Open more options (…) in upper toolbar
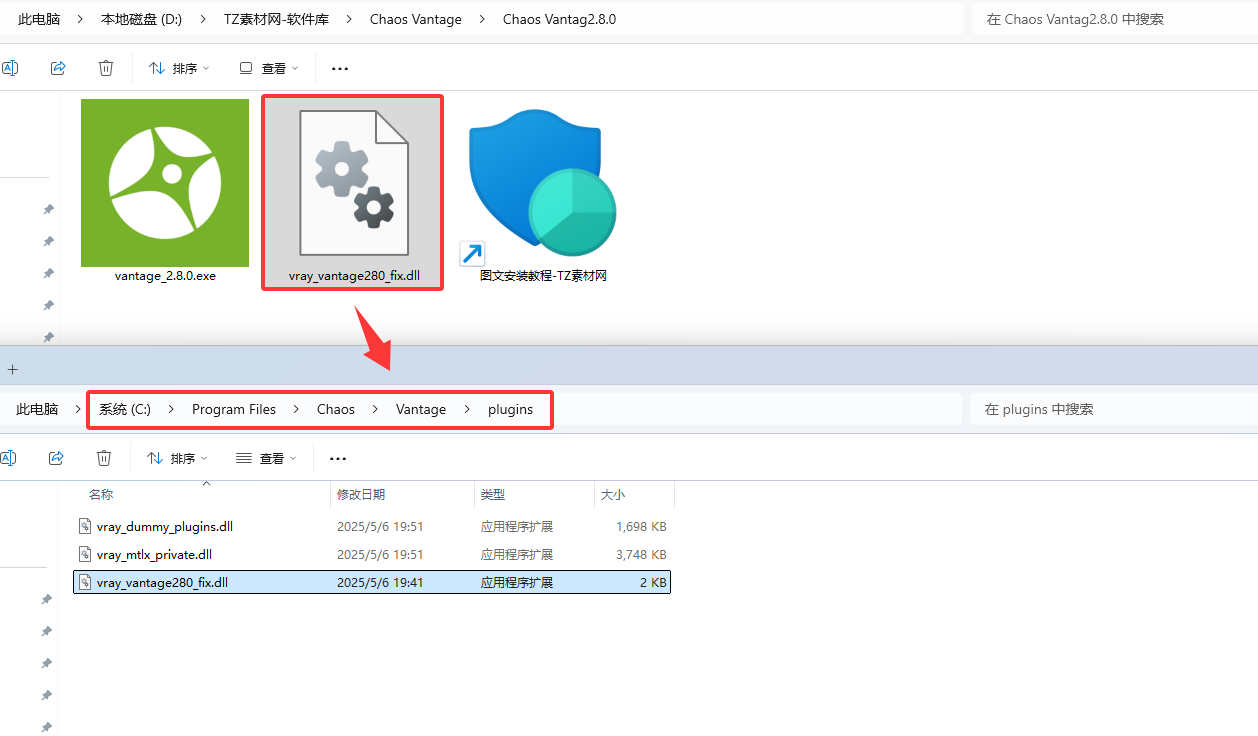Image resolution: width=1258 pixels, height=736 pixels. coord(340,68)
